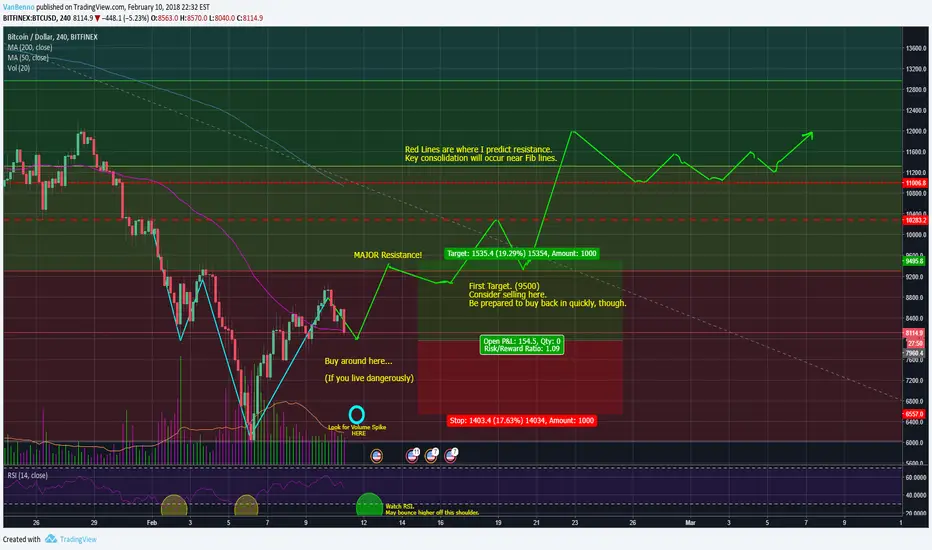Click 'First Target. (9500)' annotation text

503,286
